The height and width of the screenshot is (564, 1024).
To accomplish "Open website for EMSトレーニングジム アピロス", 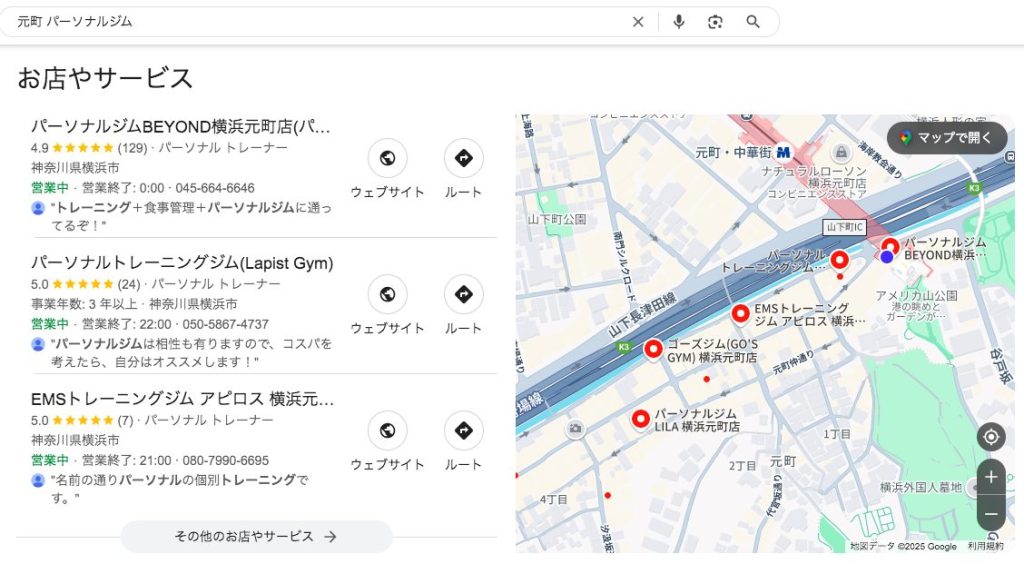I will tap(387, 430).
